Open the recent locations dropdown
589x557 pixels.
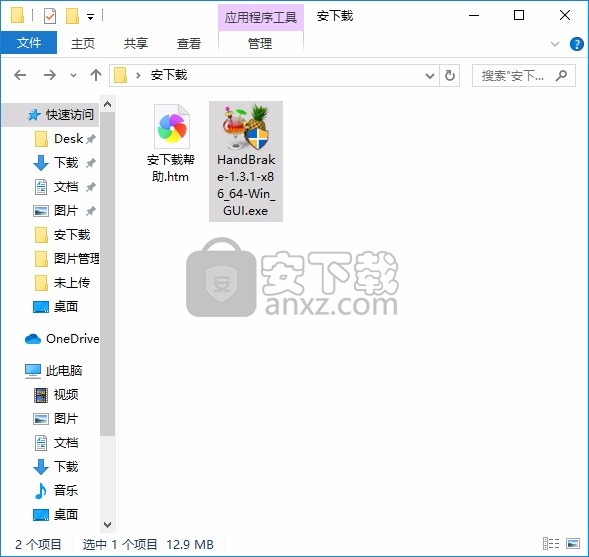click(x=73, y=75)
